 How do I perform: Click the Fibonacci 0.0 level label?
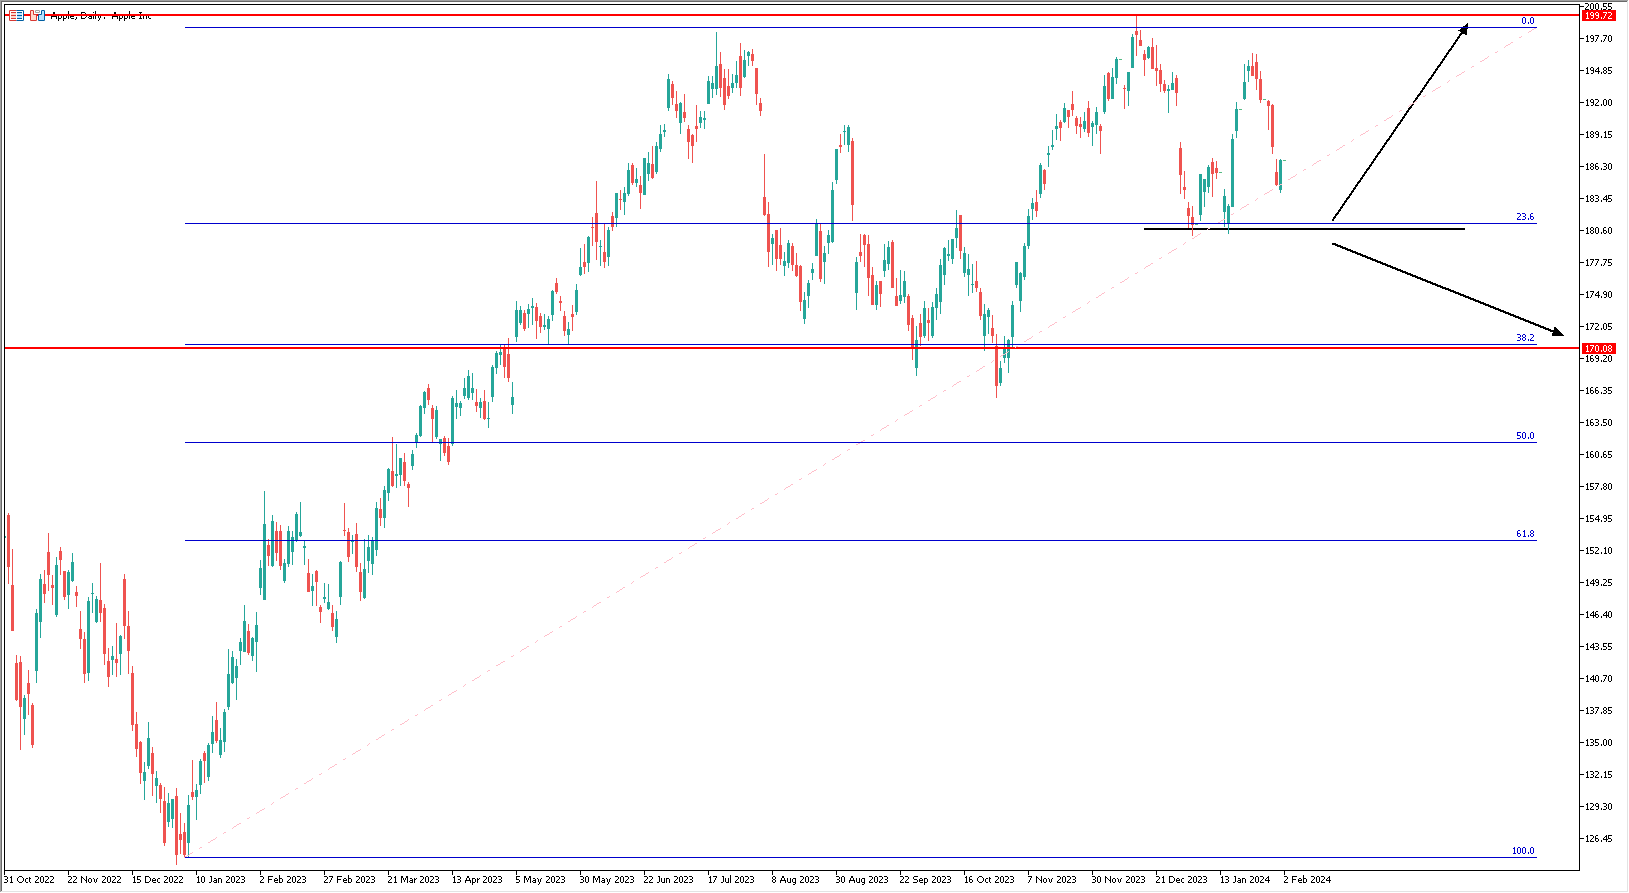click(1527, 21)
